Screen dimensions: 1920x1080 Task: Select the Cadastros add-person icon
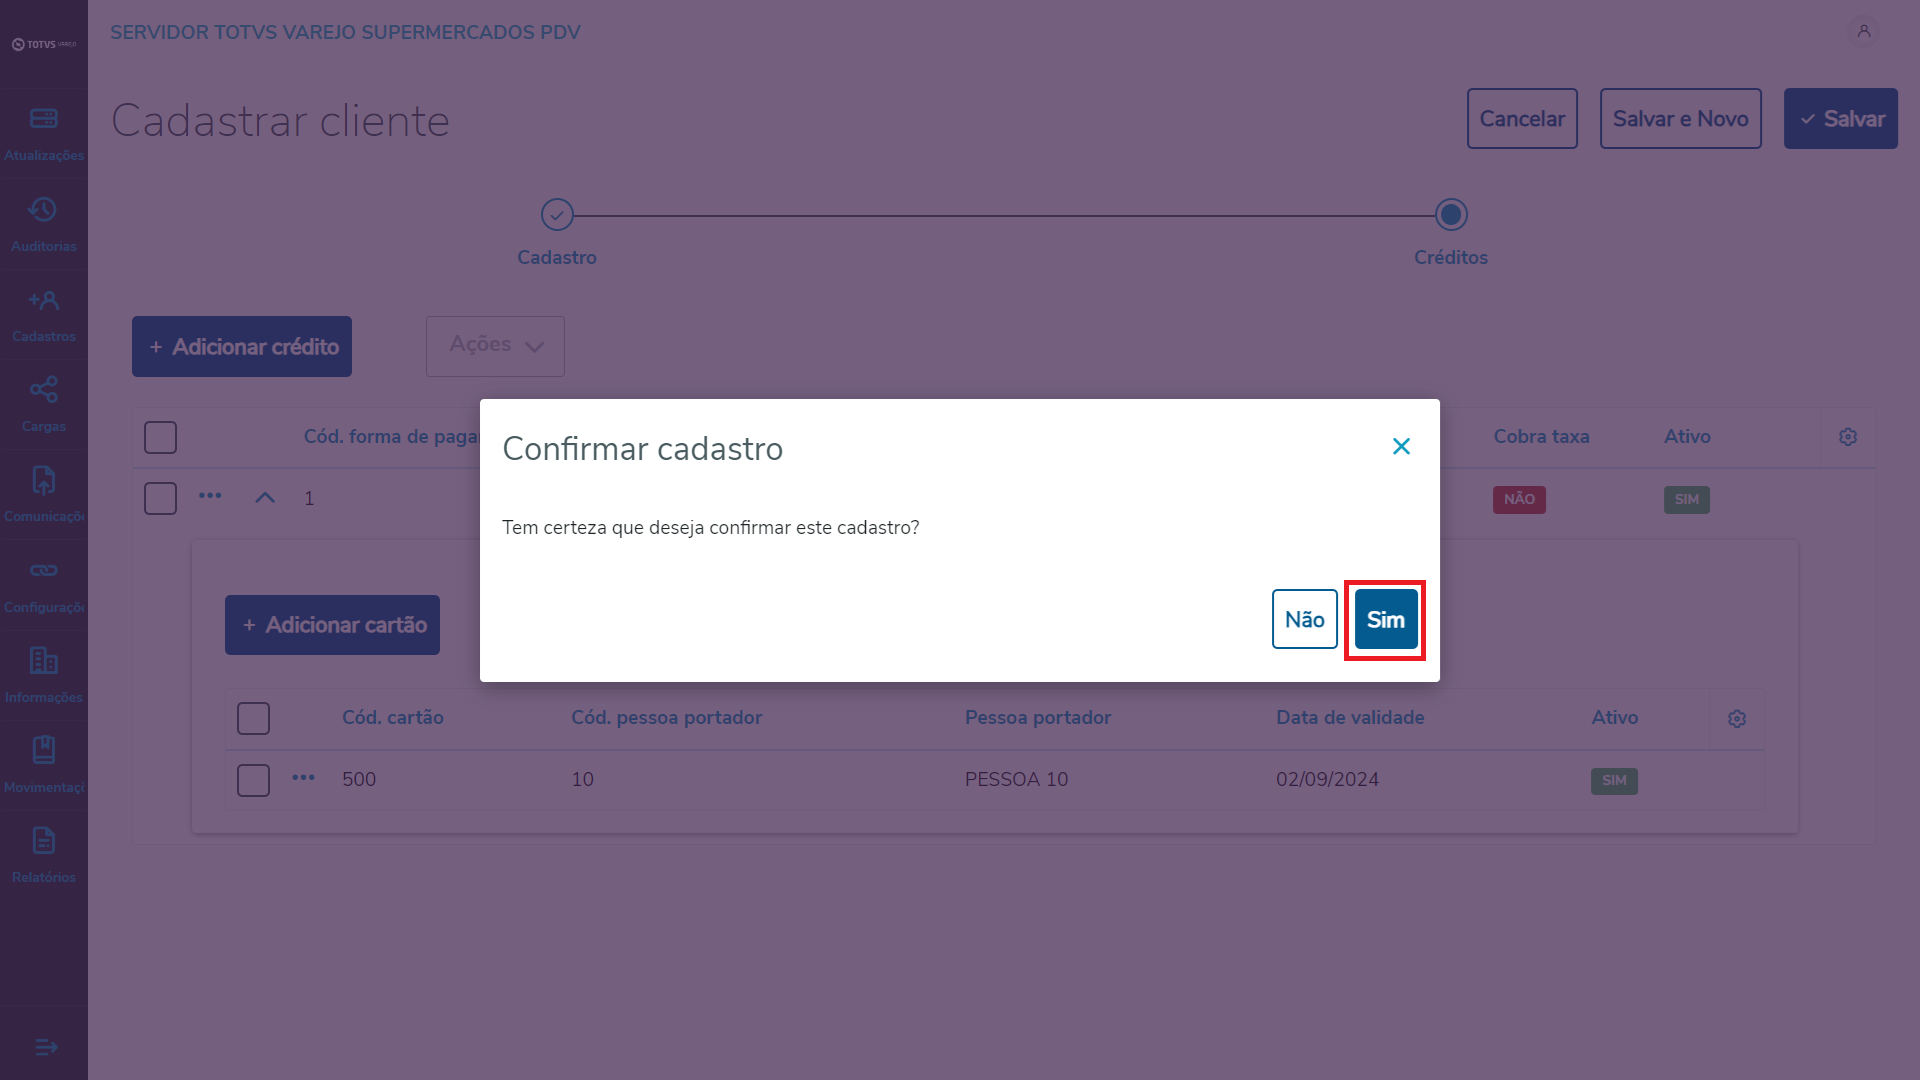[x=43, y=300]
